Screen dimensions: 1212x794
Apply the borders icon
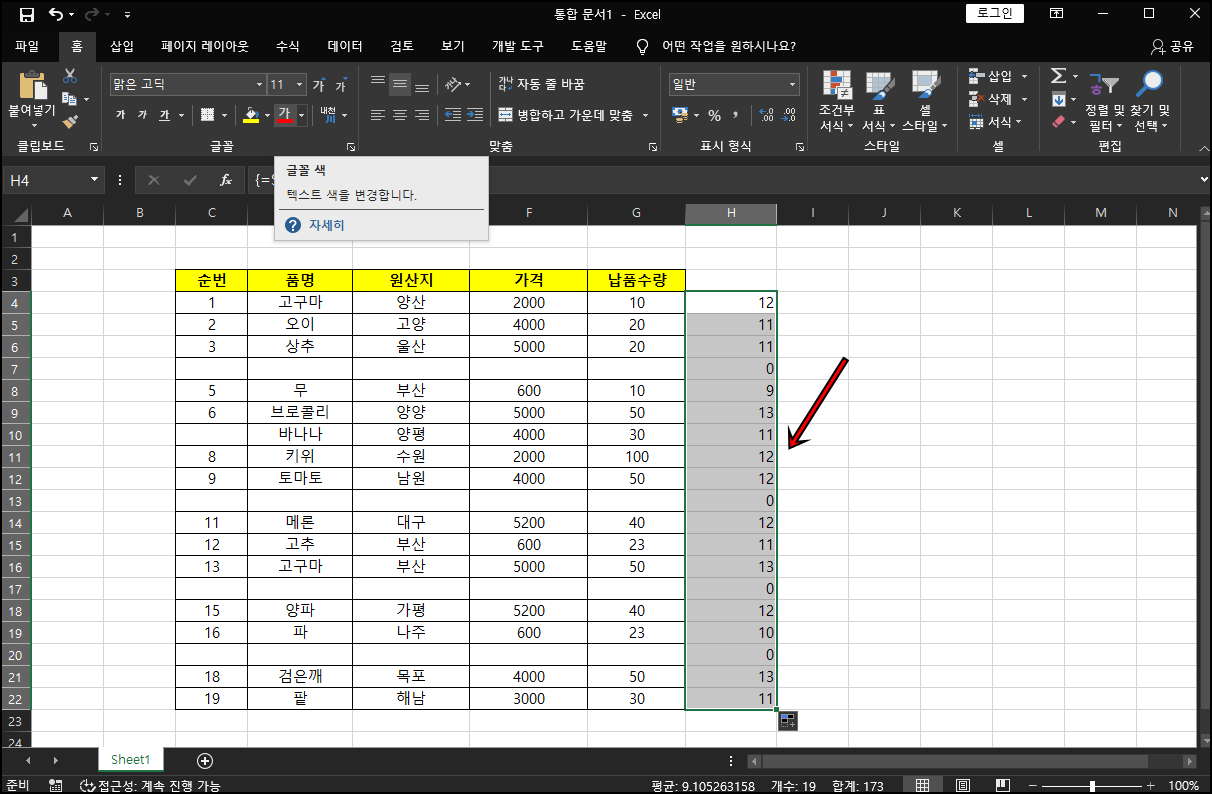pos(208,115)
